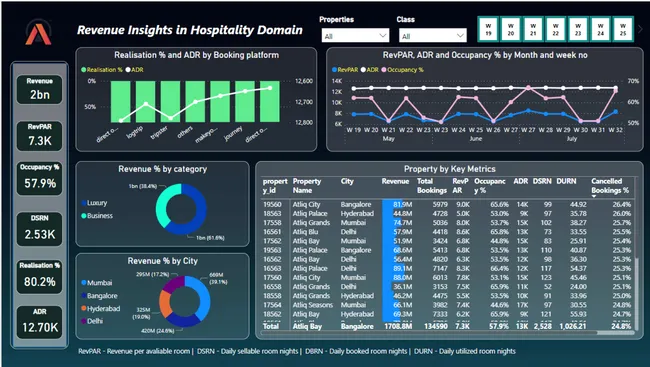Select the W 19 week slicer button

488,29
